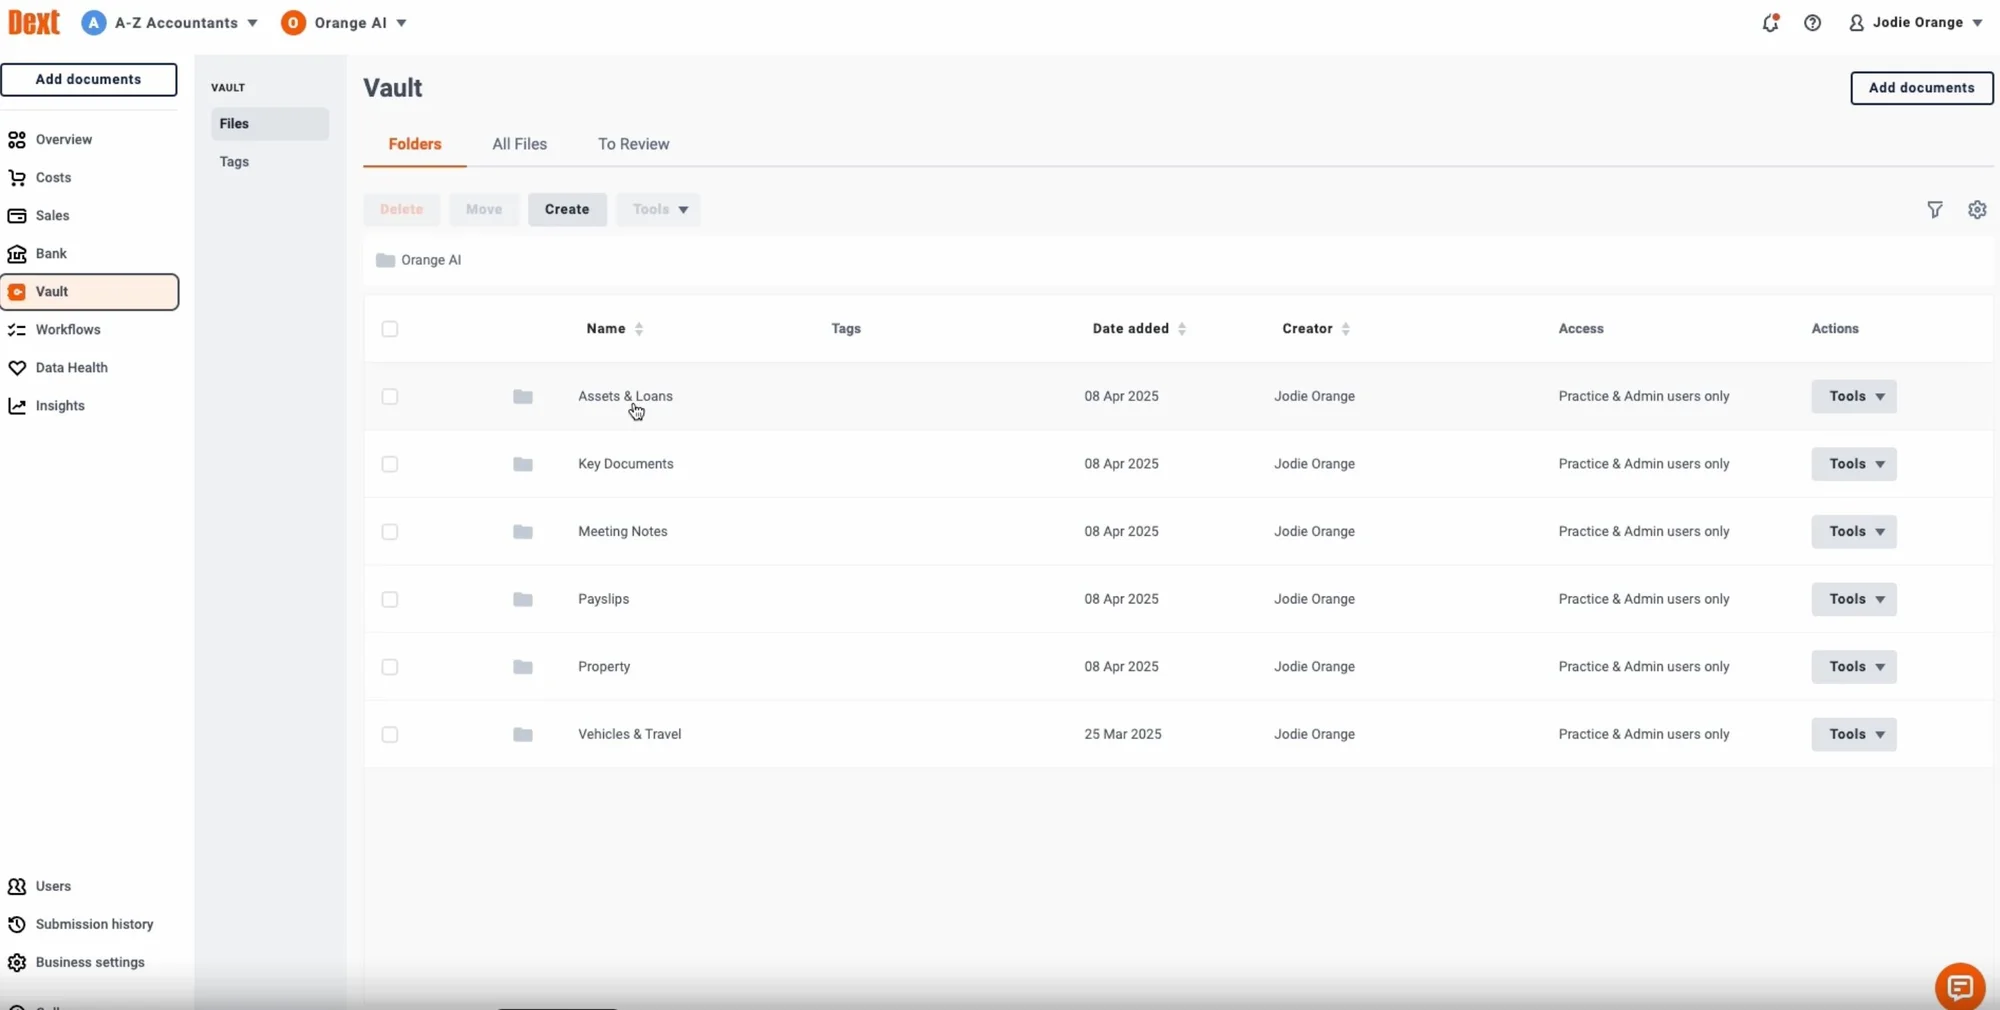Expand the A-Z Accountants dropdown
Viewport: 2000px width, 1010px height.
(x=170, y=23)
